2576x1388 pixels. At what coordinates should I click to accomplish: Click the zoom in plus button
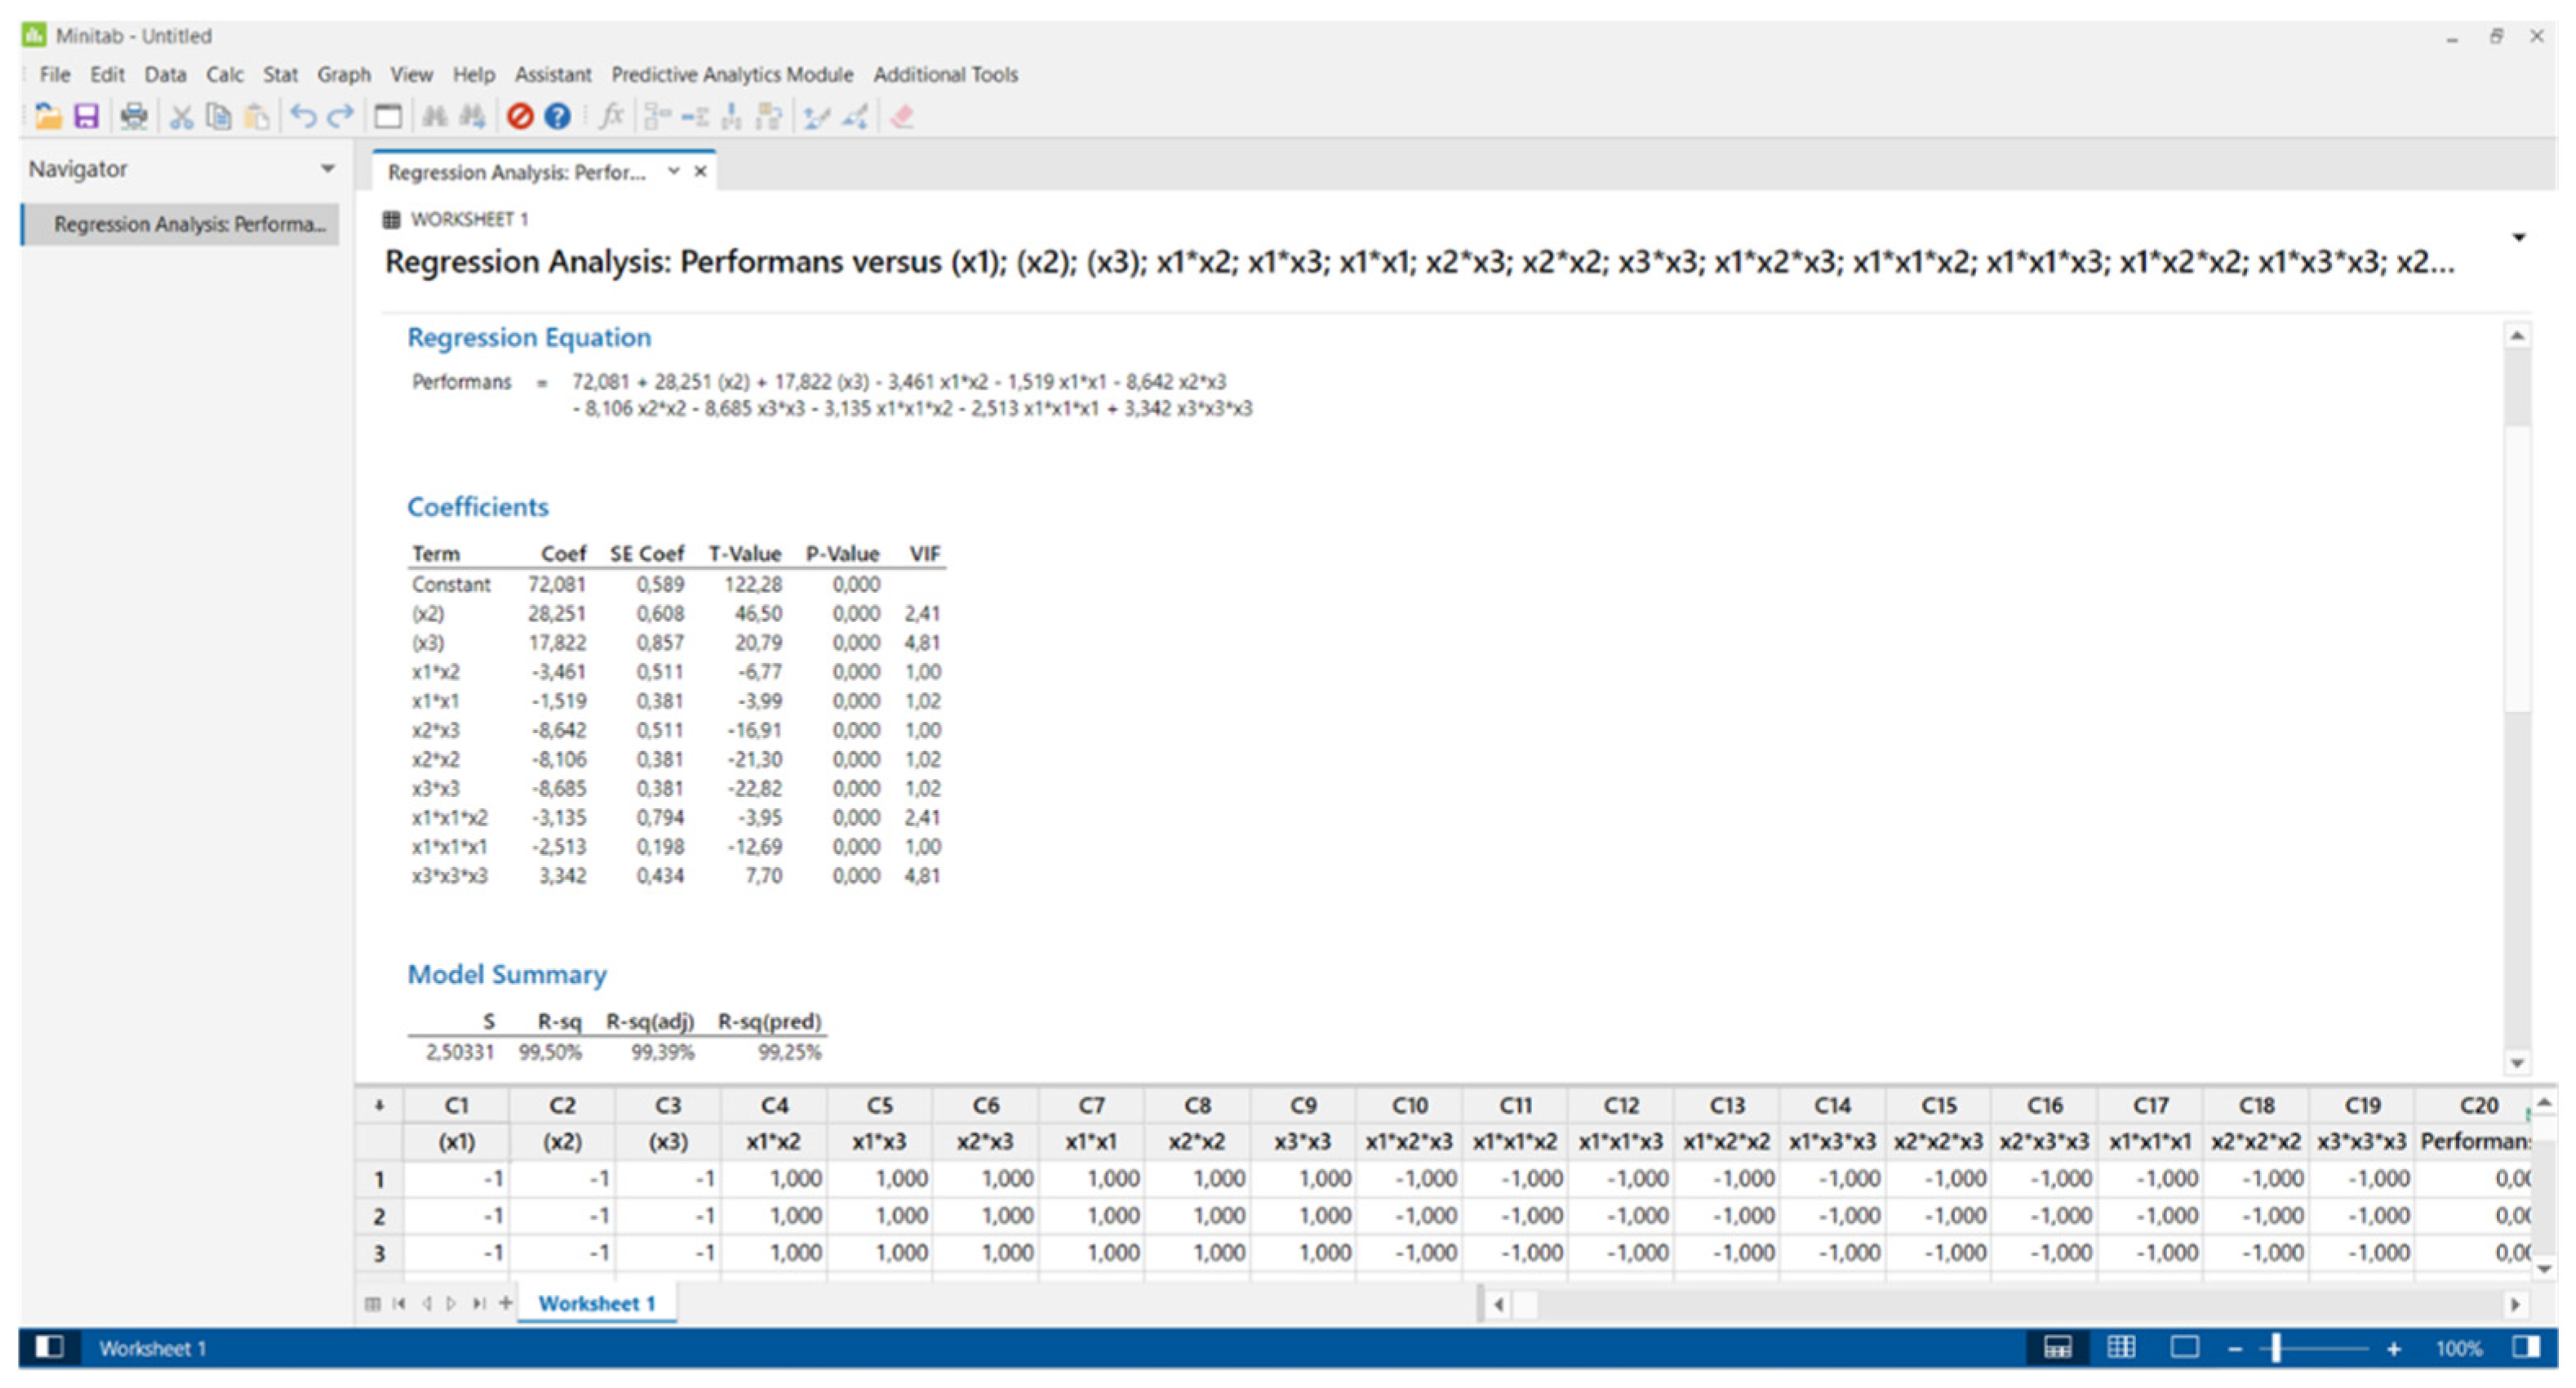click(x=2393, y=1348)
